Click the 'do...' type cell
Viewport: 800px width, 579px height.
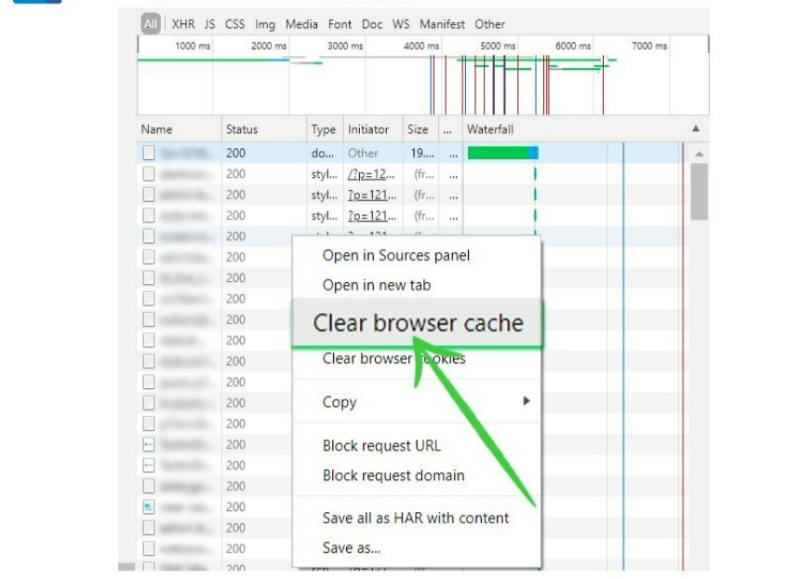point(322,153)
